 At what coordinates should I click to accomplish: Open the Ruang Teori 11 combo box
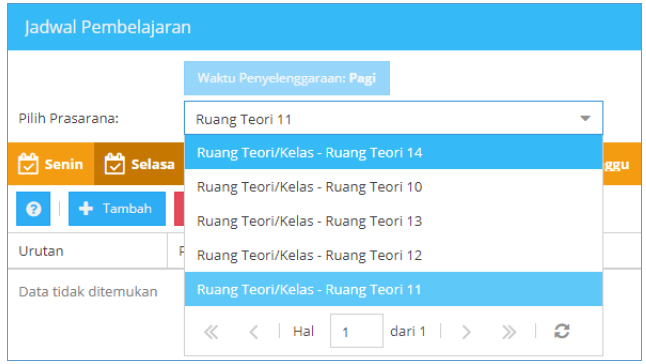[x=393, y=119]
